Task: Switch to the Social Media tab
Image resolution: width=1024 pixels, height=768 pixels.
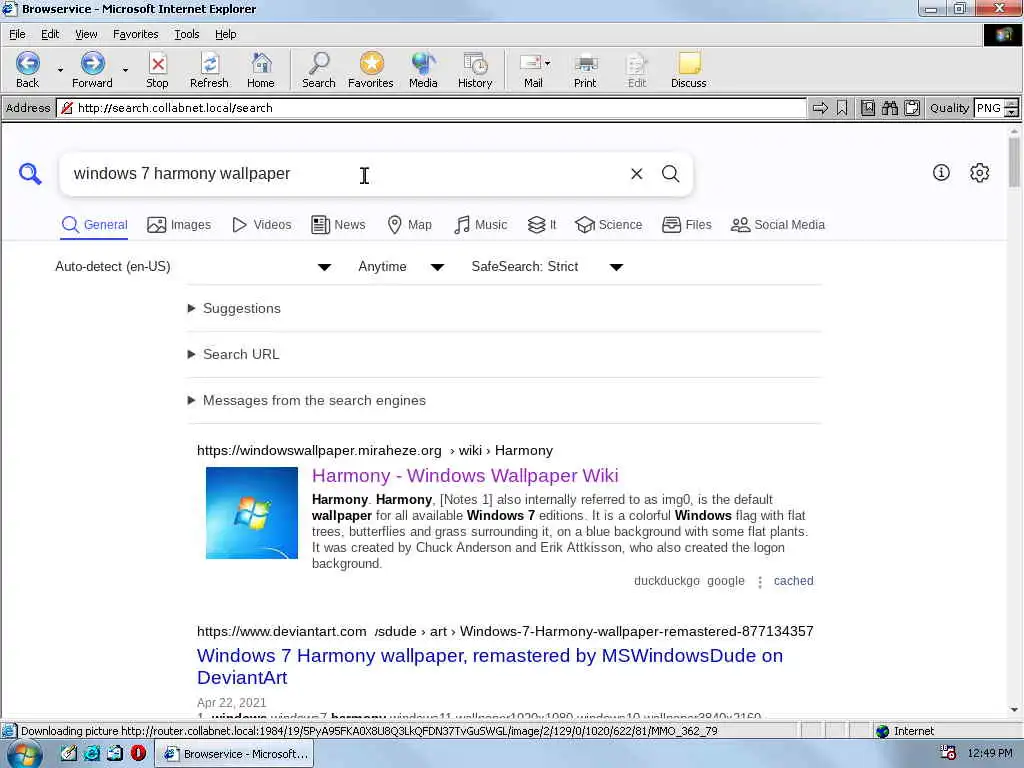Action: [777, 225]
